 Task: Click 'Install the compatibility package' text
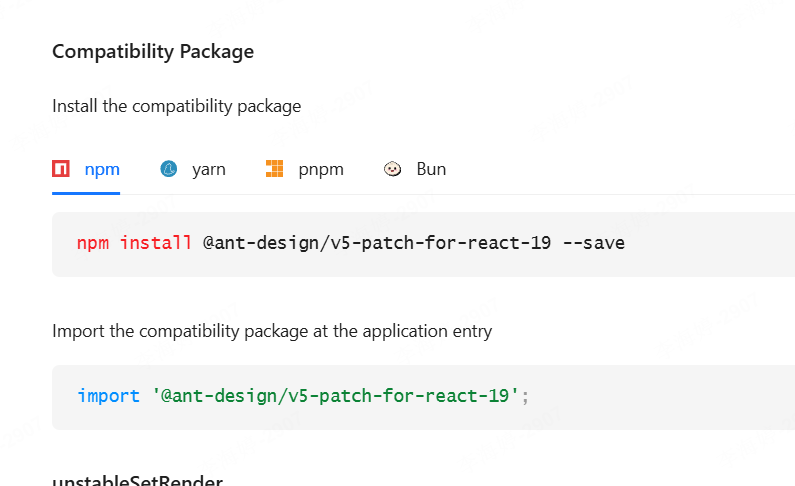(176, 106)
